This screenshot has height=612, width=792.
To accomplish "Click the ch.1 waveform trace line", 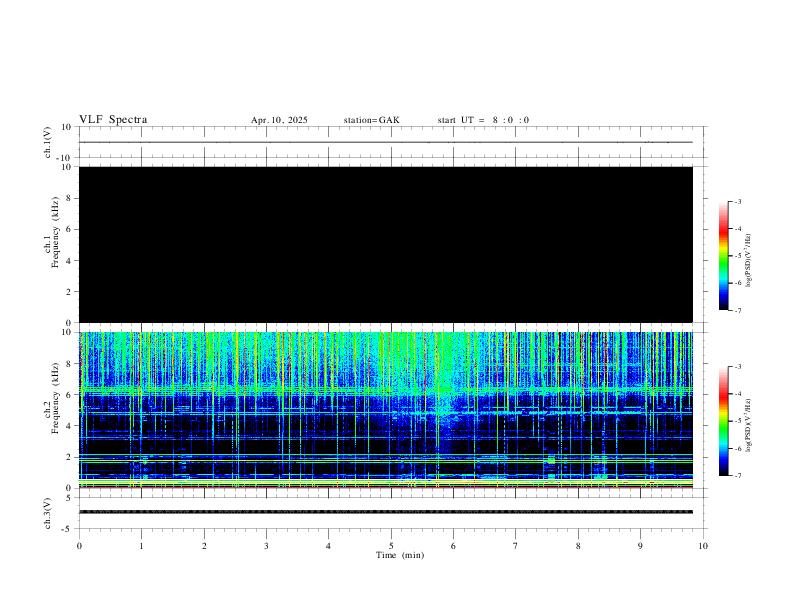I will click(x=386, y=142).
